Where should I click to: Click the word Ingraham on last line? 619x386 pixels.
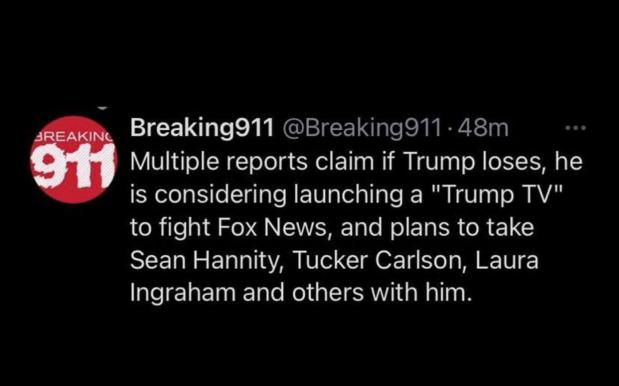pyautogui.click(x=183, y=293)
